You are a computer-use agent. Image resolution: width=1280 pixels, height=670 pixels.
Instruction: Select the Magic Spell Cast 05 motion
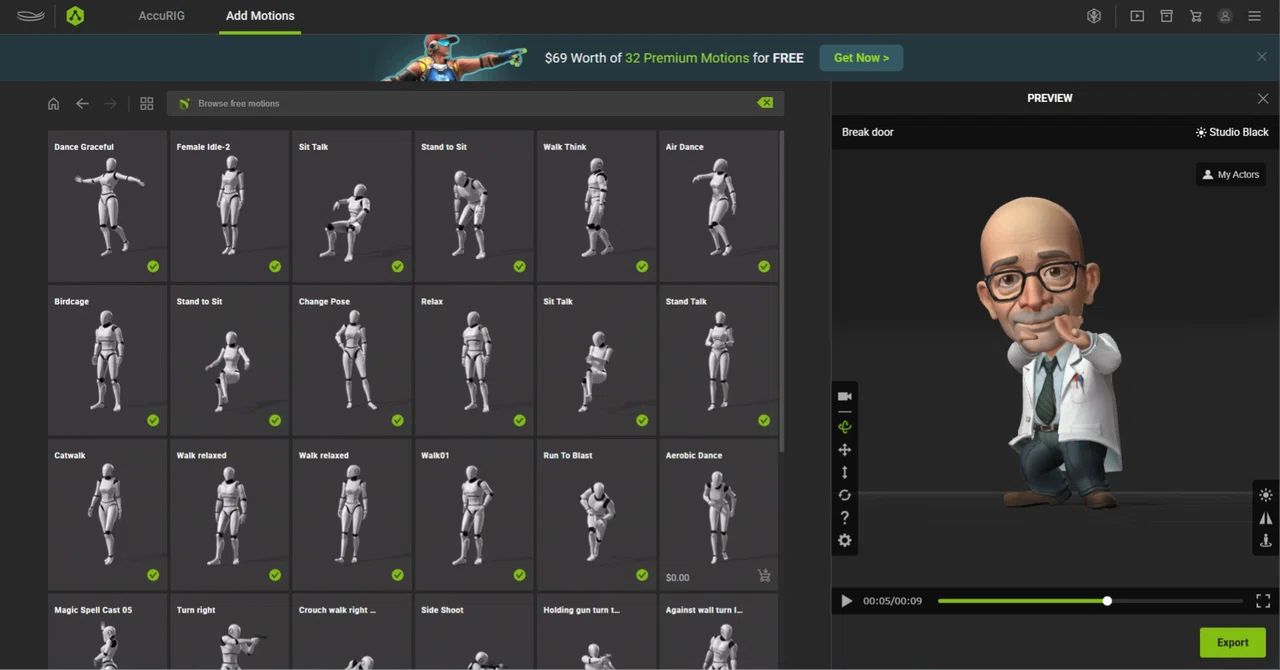[107, 632]
